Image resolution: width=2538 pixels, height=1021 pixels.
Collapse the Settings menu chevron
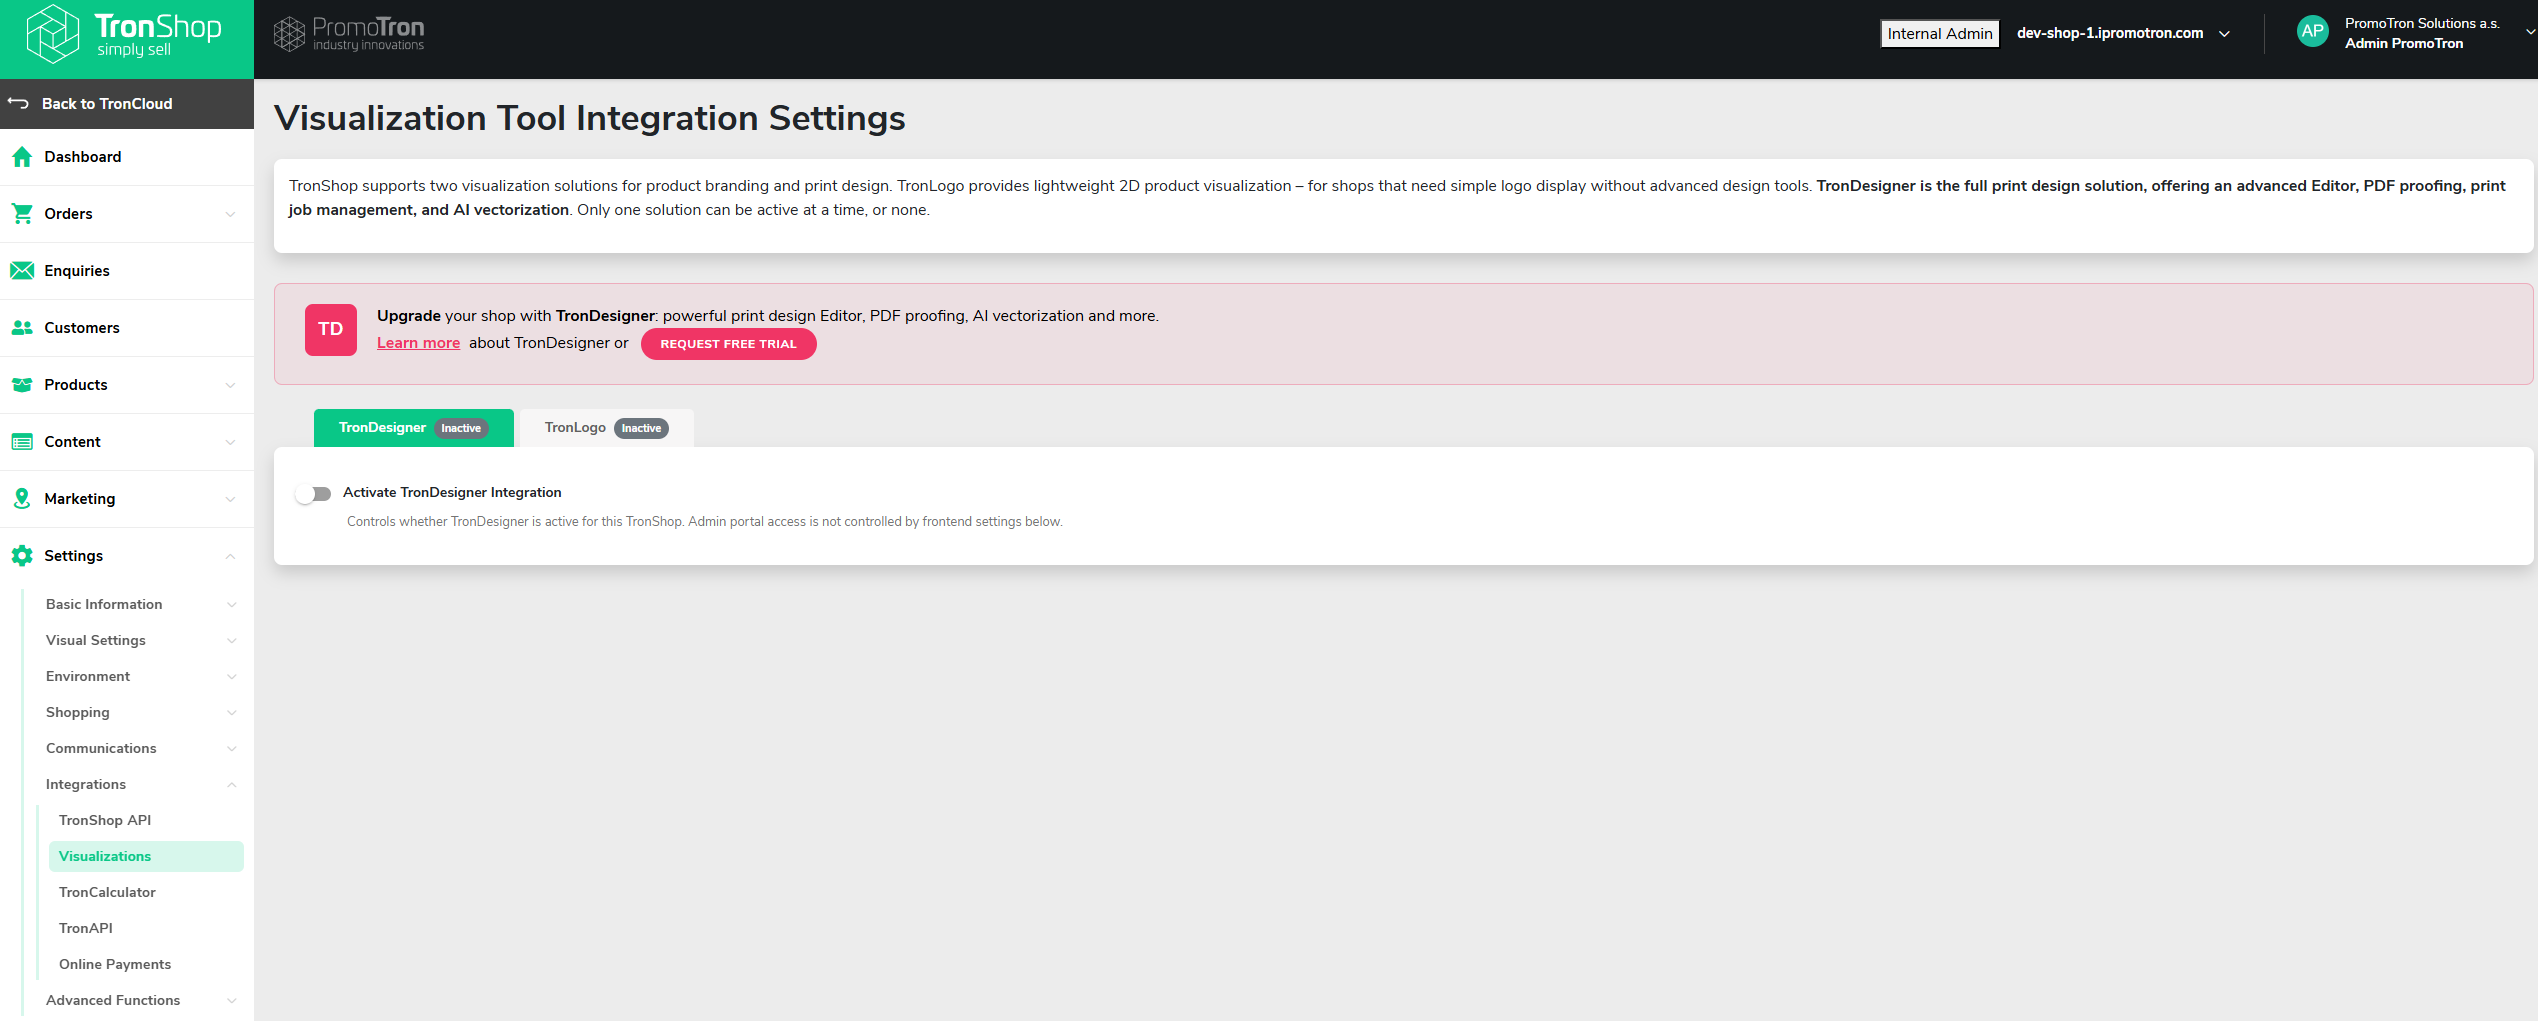(231, 556)
